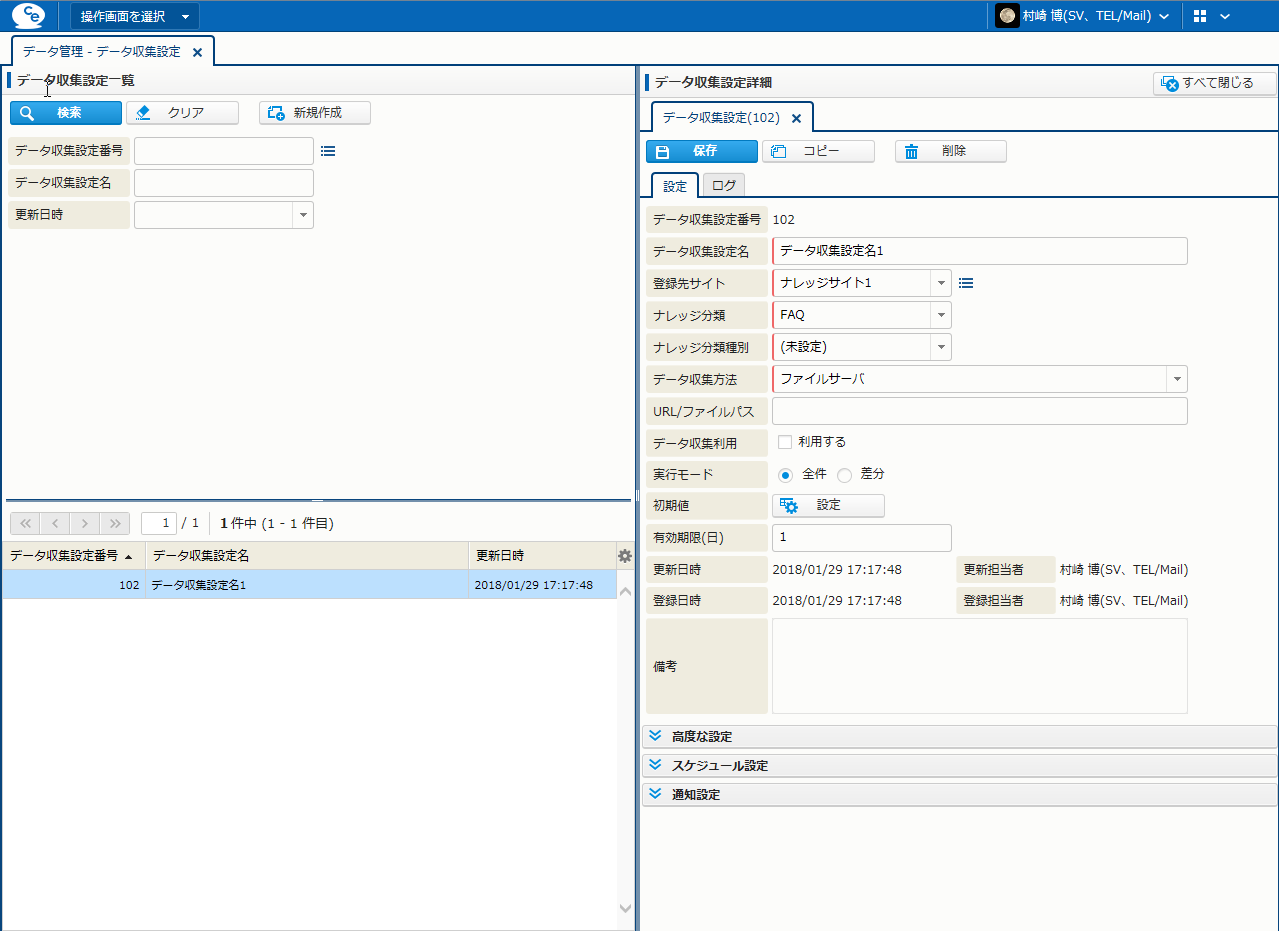Open the 操作画面を選択 menu
This screenshot has height=931, width=1279.
point(134,16)
